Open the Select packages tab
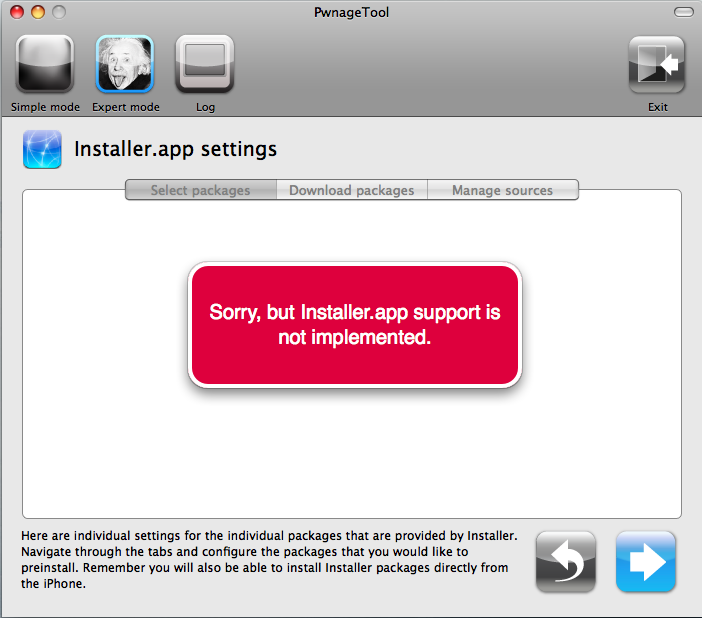The image size is (702, 618). click(201, 190)
